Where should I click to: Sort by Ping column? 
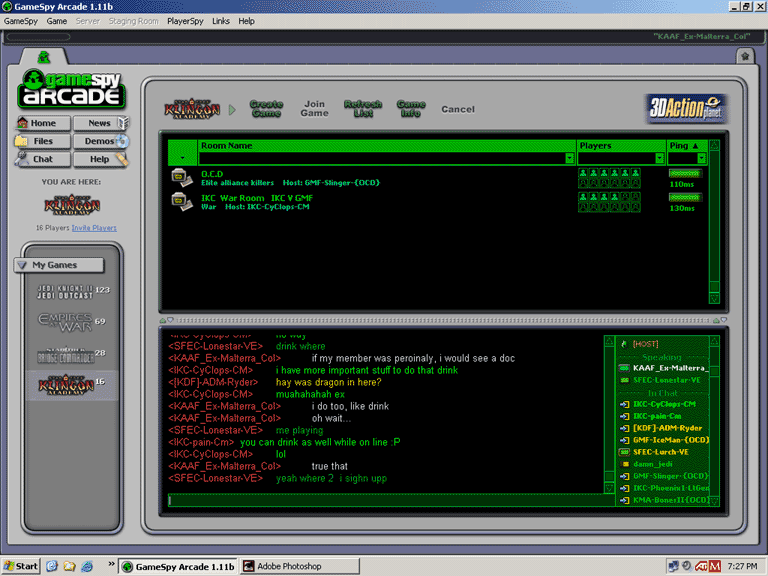tap(687, 145)
